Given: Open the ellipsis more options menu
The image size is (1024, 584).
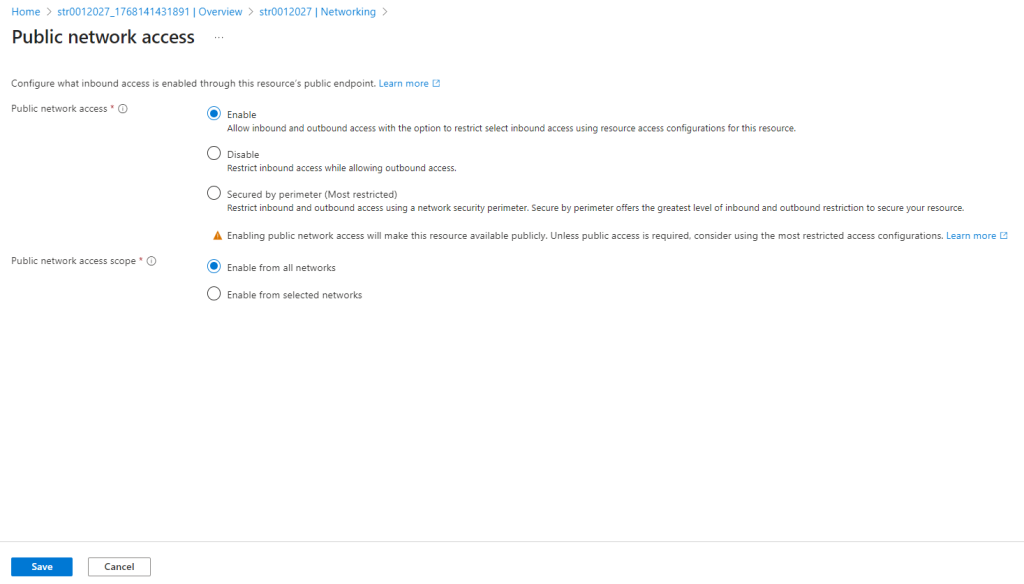Looking at the screenshot, I should tap(219, 38).
